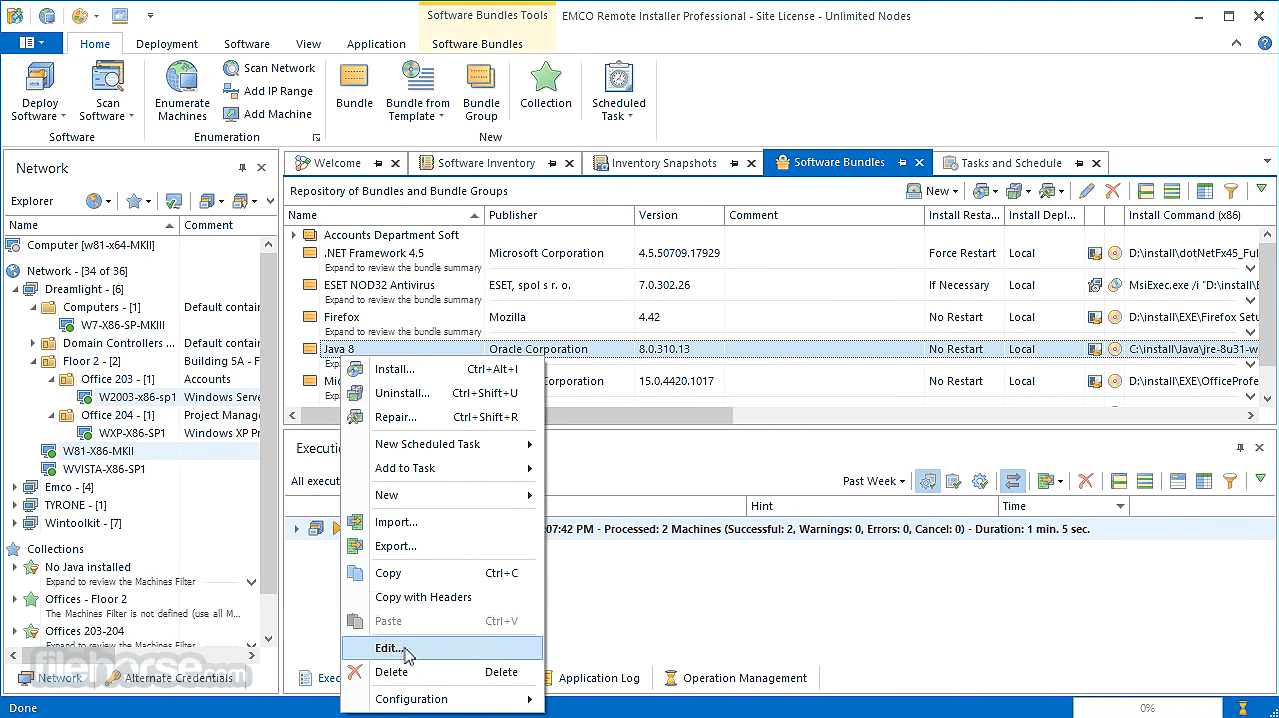The image size is (1279, 718).
Task: Open the Scheduled Task ribbon button
Action: [618, 91]
